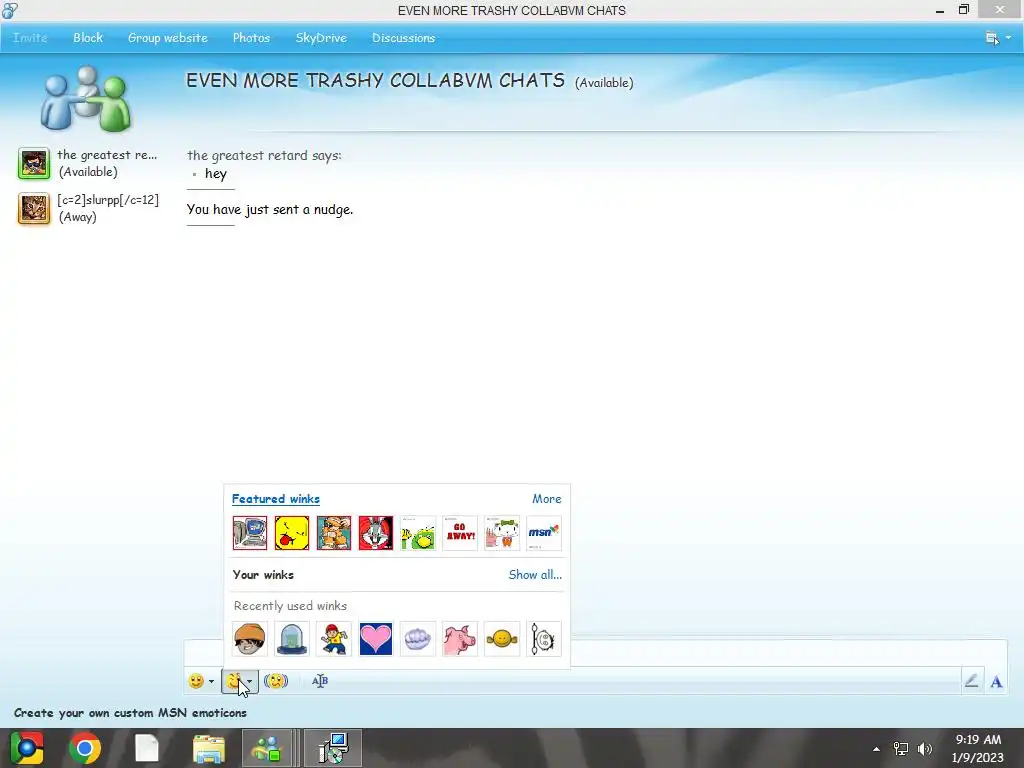1024x768 pixels.
Task: Send the yellow face with tomato wink
Action: (292, 533)
